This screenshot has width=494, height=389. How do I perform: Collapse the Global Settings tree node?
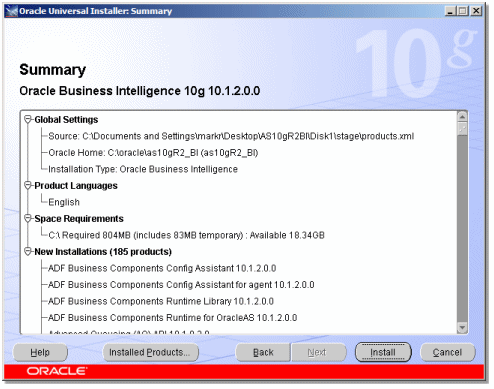point(28,119)
